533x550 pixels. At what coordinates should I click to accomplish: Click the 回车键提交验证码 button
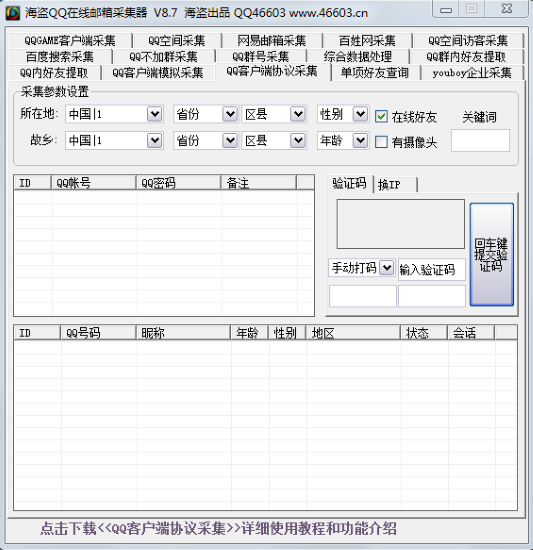492,254
